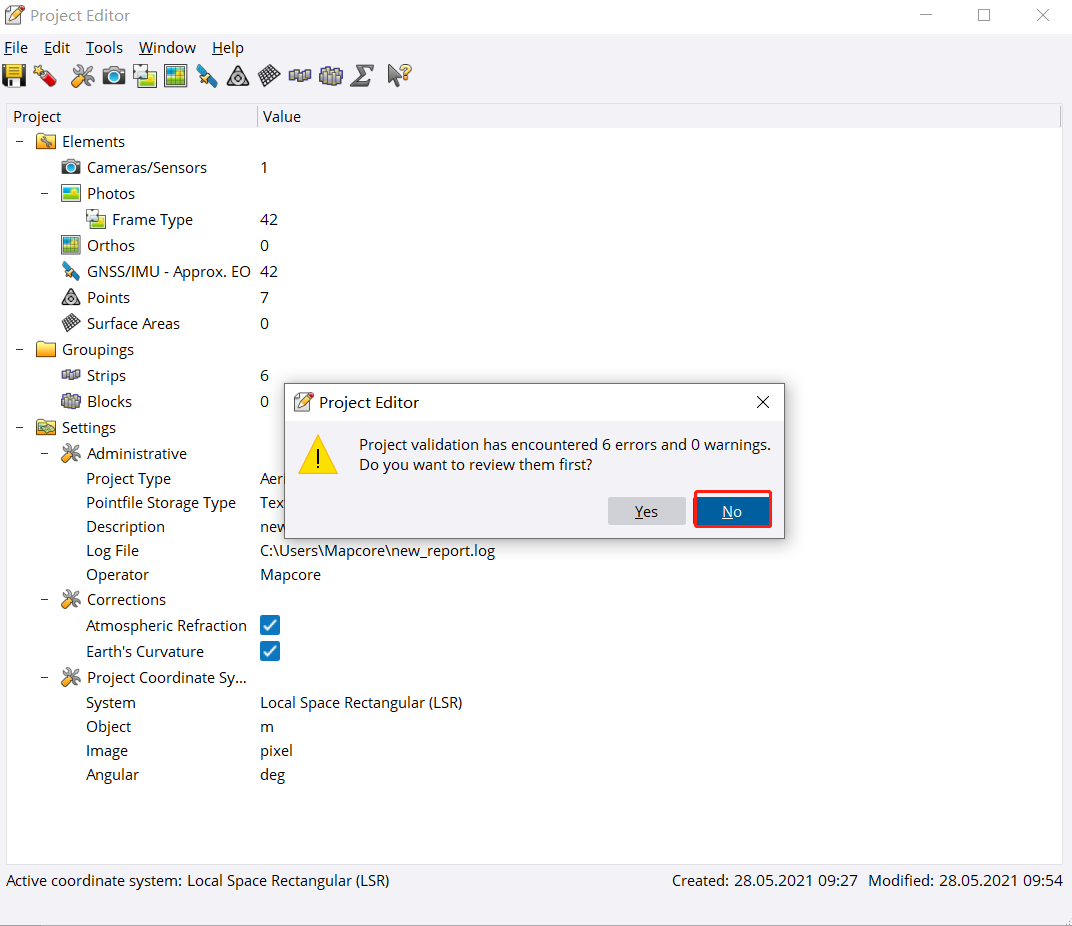Click Yes to review validation errors
The height and width of the screenshot is (926, 1072).
pyautogui.click(x=646, y=511)
